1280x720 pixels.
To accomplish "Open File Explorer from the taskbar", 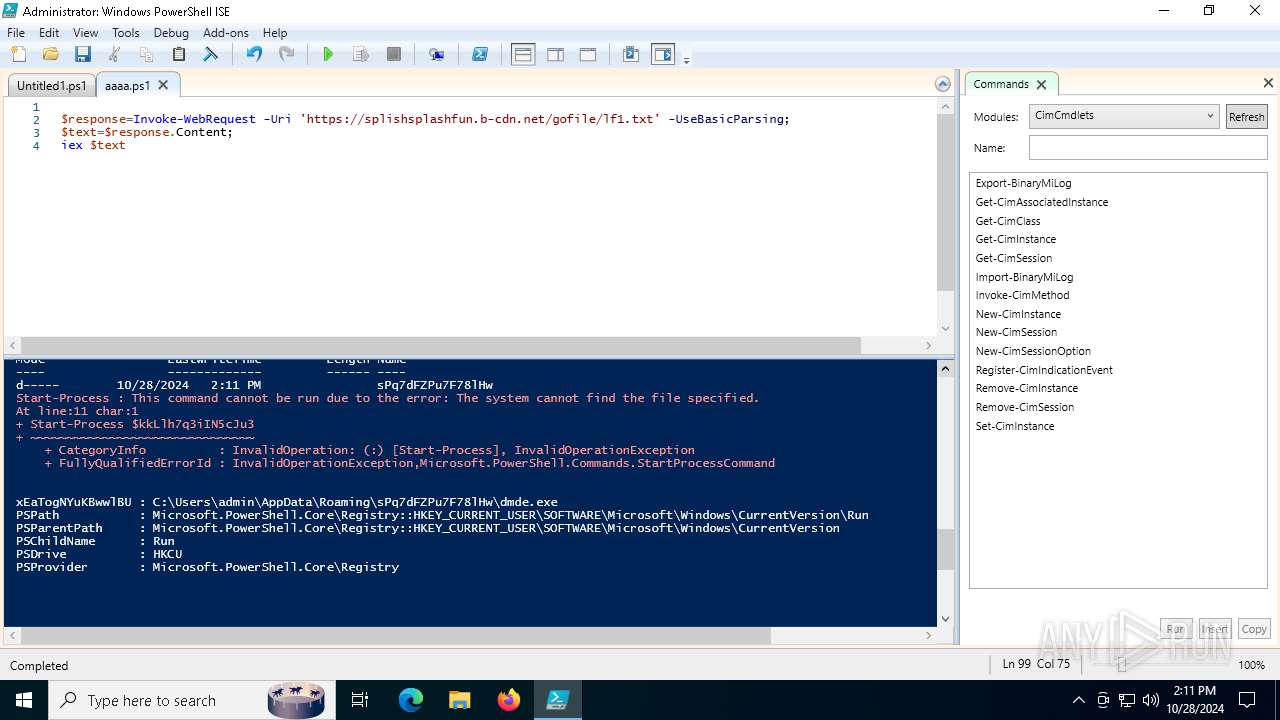I will click(460, 700).
